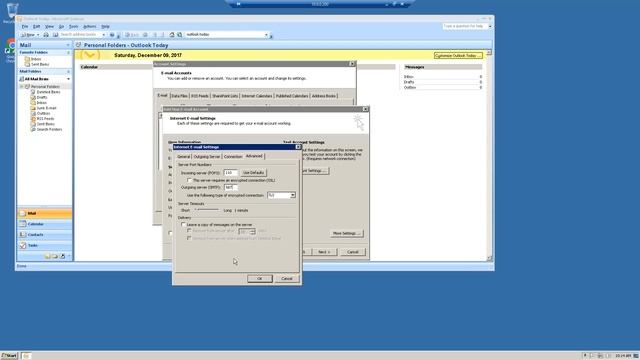Click the Print icon in the toolbar
Viewport: 640px width, 360px height.
[46, 35]
